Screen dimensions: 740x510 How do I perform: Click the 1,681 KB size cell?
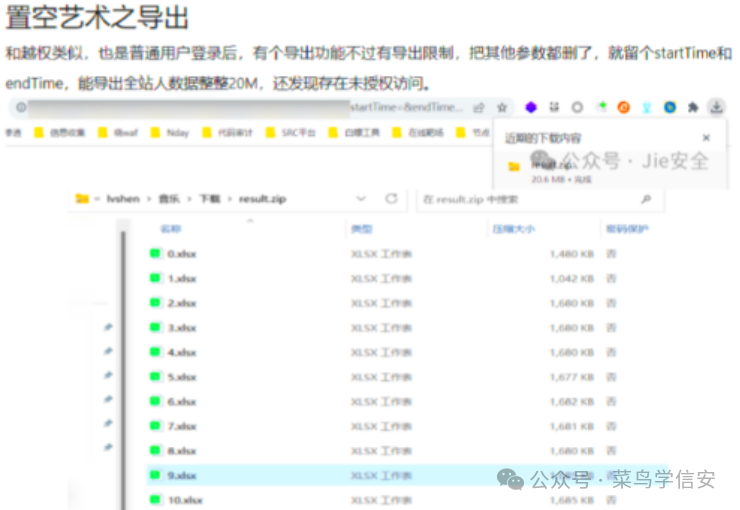coord(572,426)
